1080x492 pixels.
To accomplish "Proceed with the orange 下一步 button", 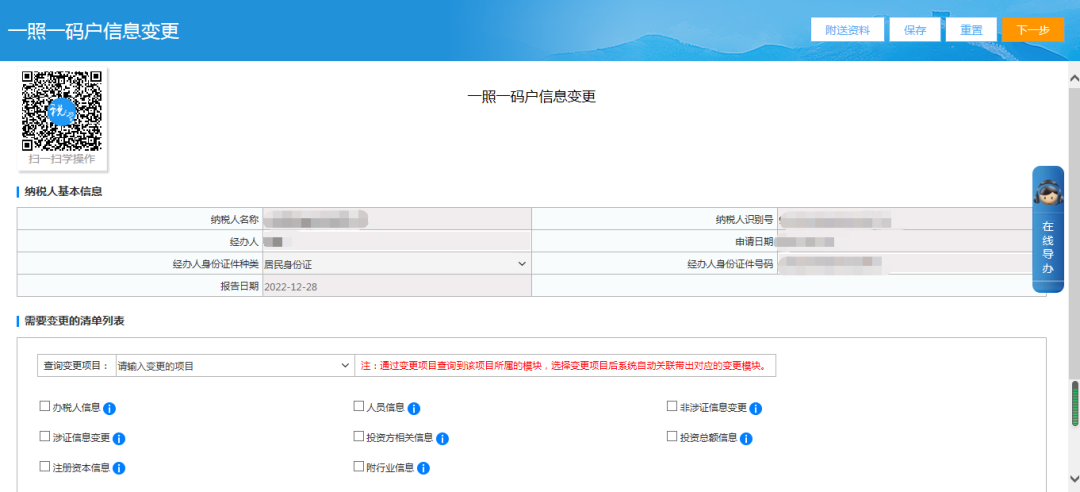I will (1032, 30).
